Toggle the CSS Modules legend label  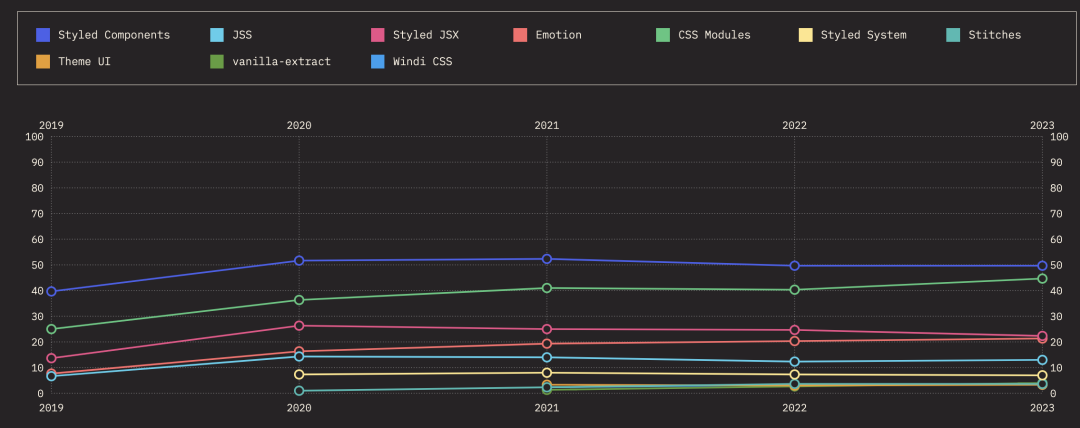[x=714, y=35]
